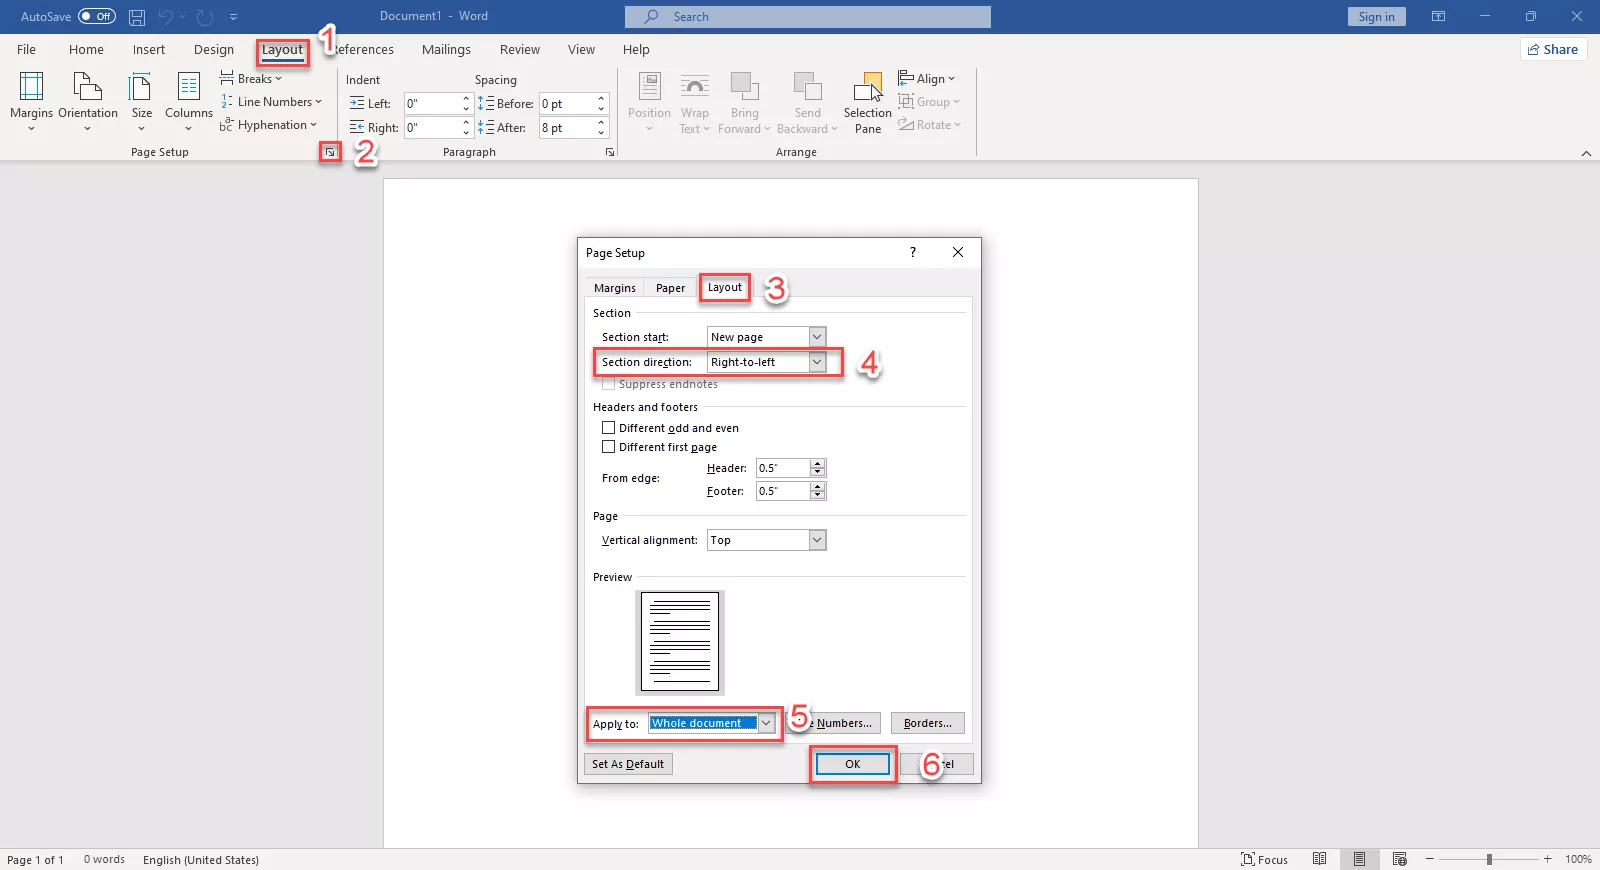Increase the Header from-edge spinner value
The width and height of the screenshot is (1600, 870).
pyautogui.click(x=818, y=464)
